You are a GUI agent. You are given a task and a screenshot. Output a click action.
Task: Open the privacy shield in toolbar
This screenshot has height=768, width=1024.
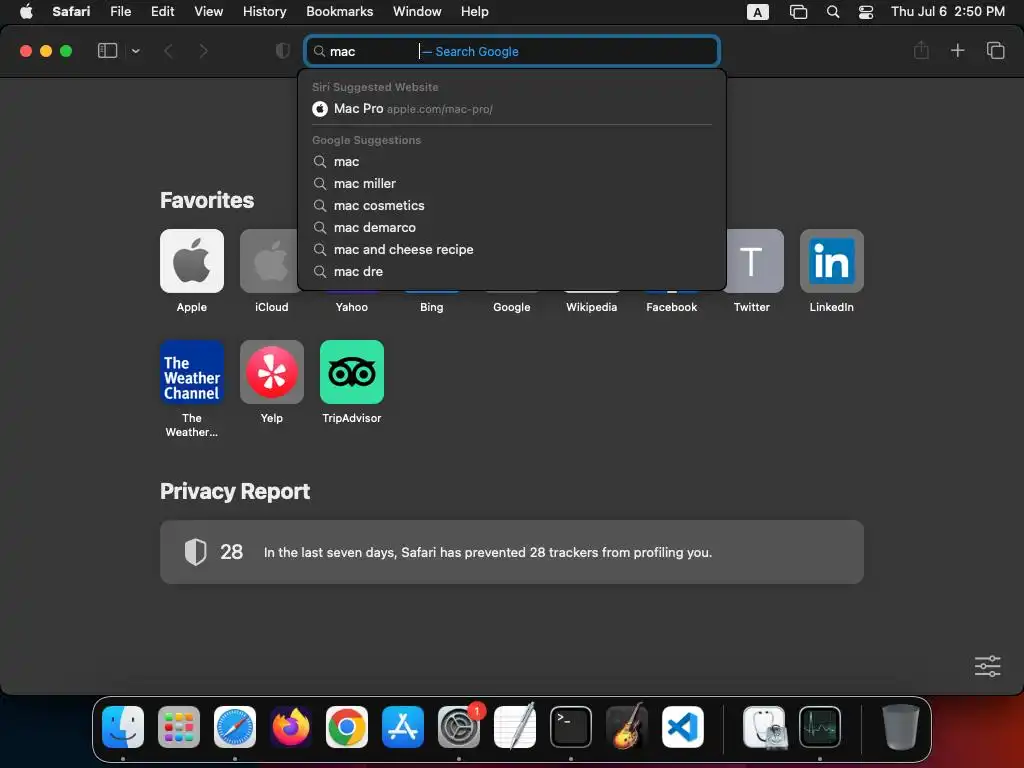click(x=282, y=51)
